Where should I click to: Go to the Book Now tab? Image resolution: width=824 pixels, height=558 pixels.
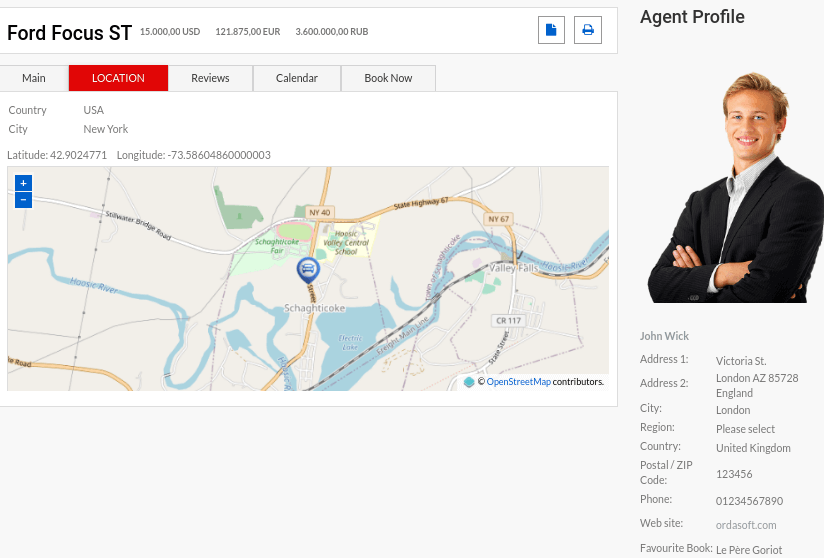point(388,78)
